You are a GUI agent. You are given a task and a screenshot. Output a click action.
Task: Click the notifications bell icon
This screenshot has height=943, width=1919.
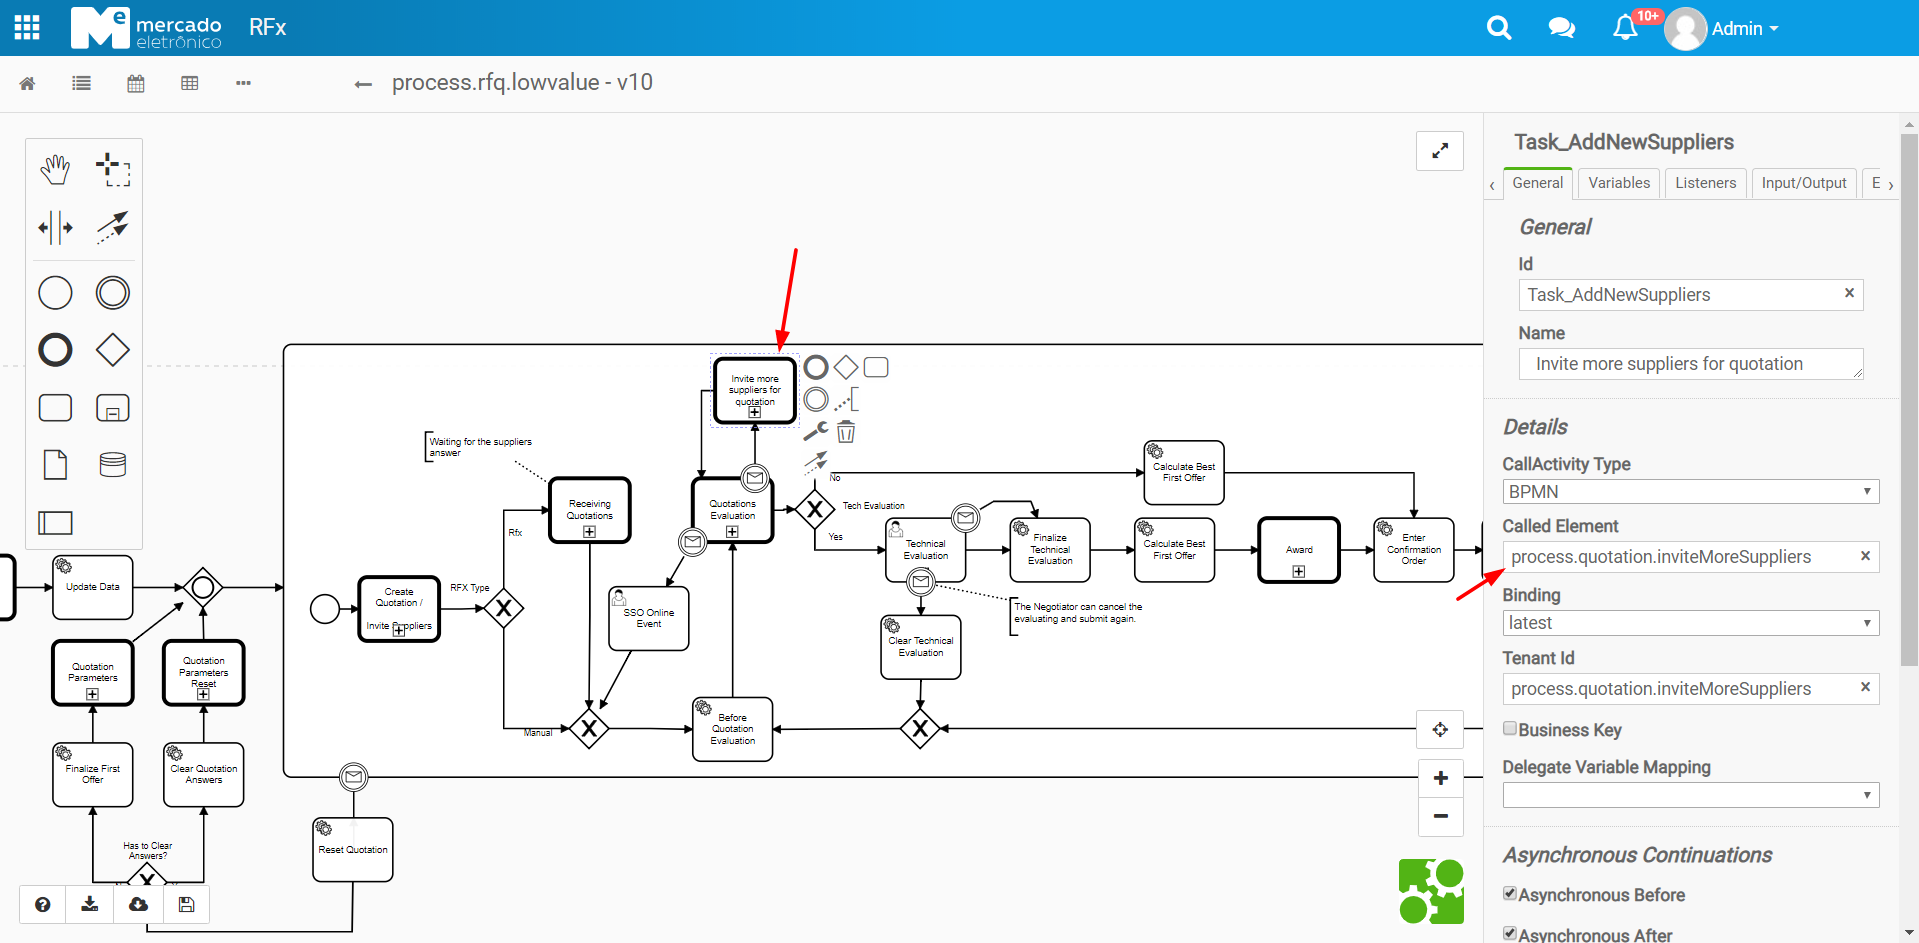pos(1622,27)
